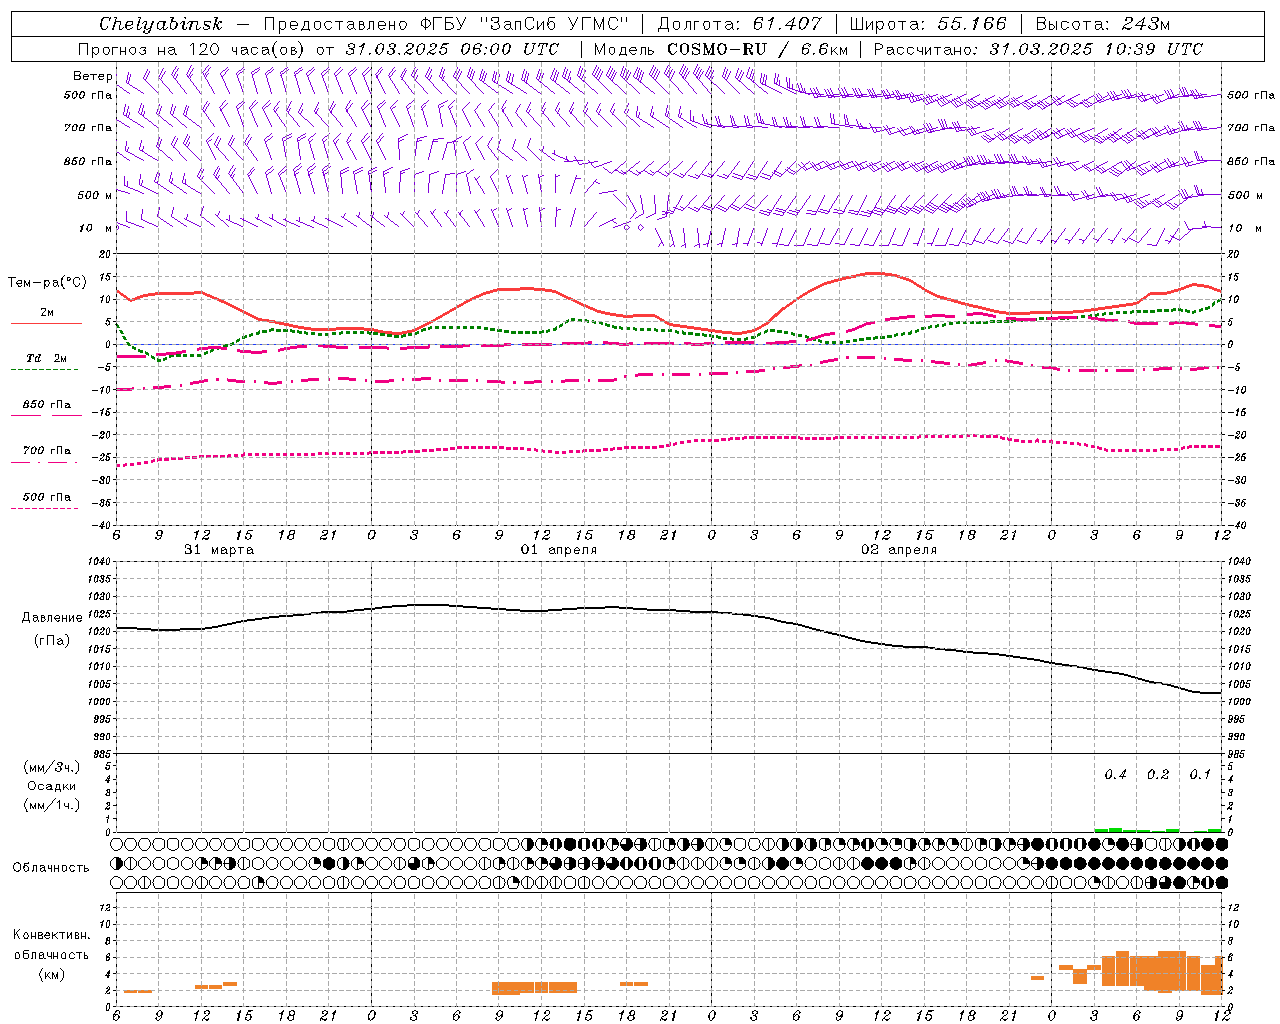Click the (гПа) unit label under Давление
The image size is (1280, 1024).
tap(52, 640)
